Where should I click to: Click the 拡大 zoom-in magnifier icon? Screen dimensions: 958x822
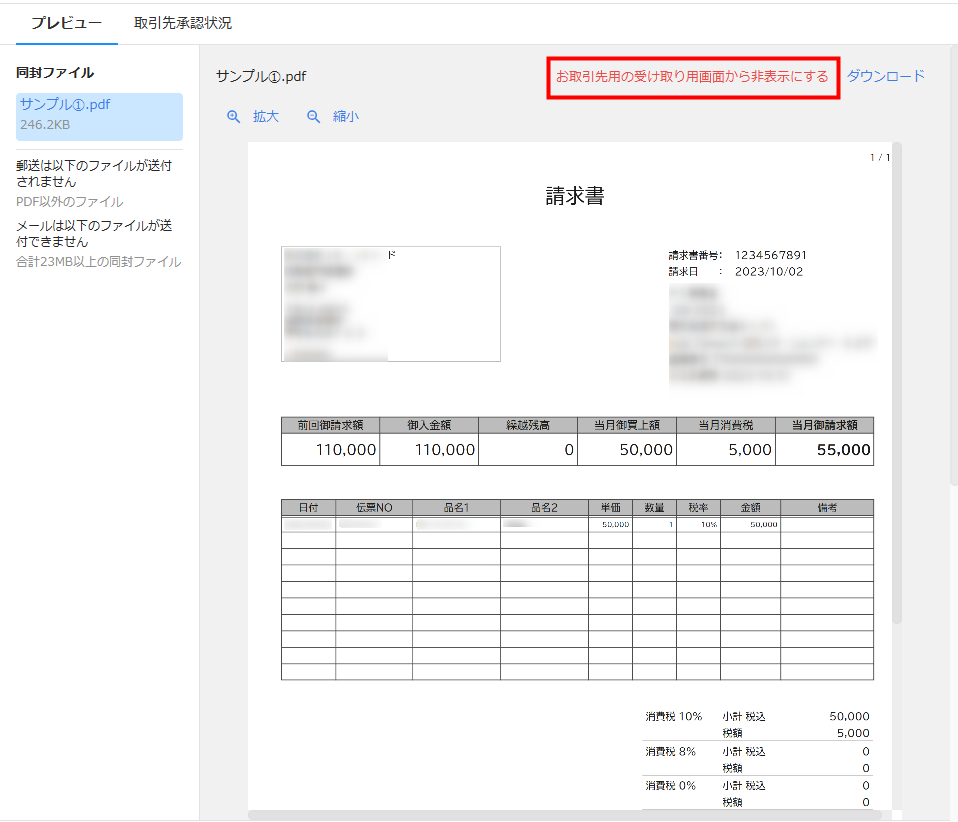pyautogui.click(x=234, y=117)
